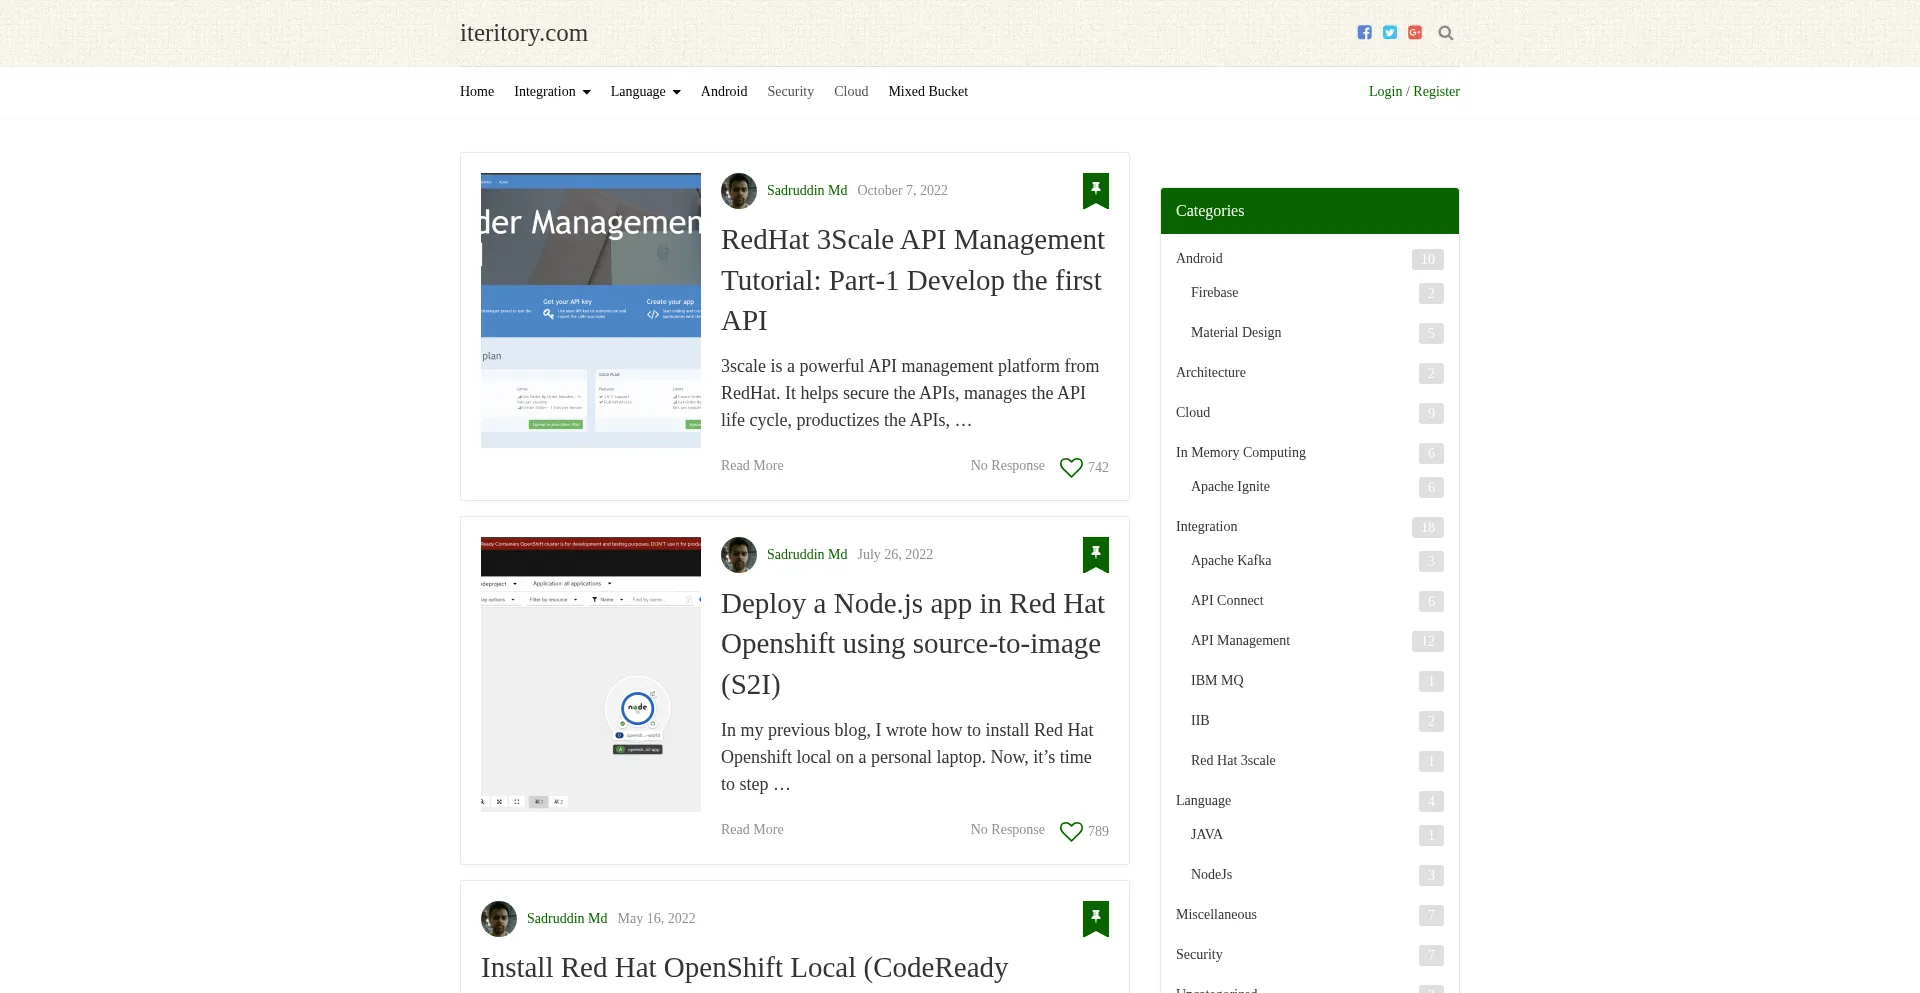Viewport: 1920px width, 993px height.
Task: Select API Management category
Action: pos(1240,640)
